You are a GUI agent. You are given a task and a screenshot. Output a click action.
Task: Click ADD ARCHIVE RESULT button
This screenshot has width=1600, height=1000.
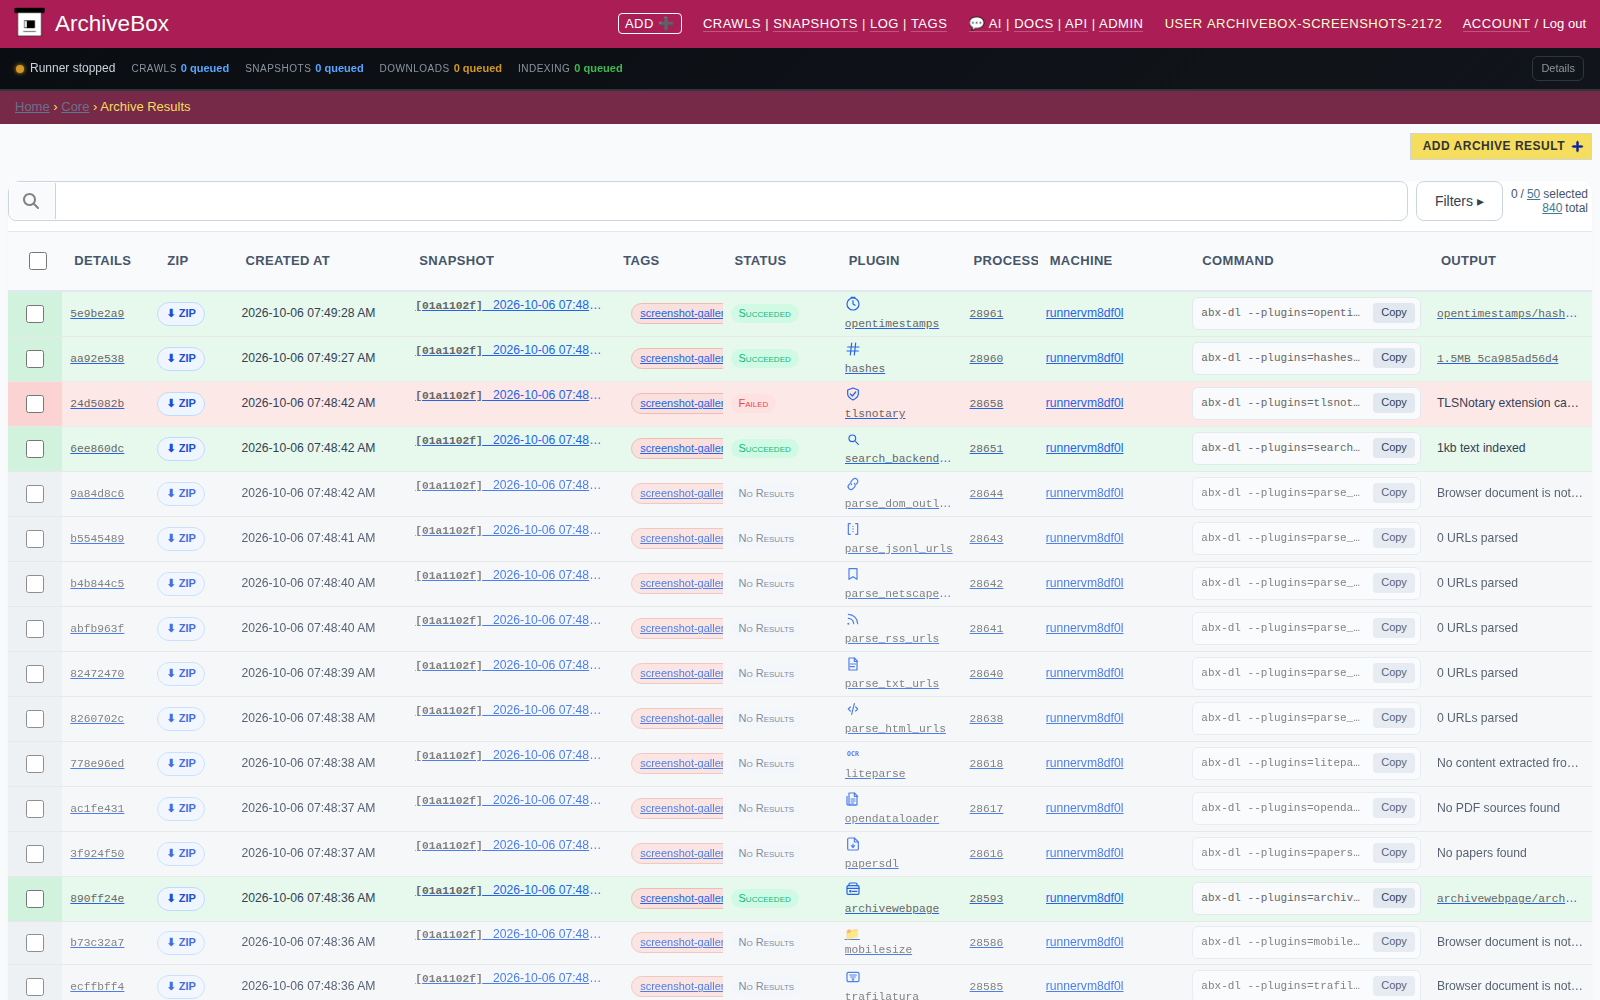[1501, 146]
